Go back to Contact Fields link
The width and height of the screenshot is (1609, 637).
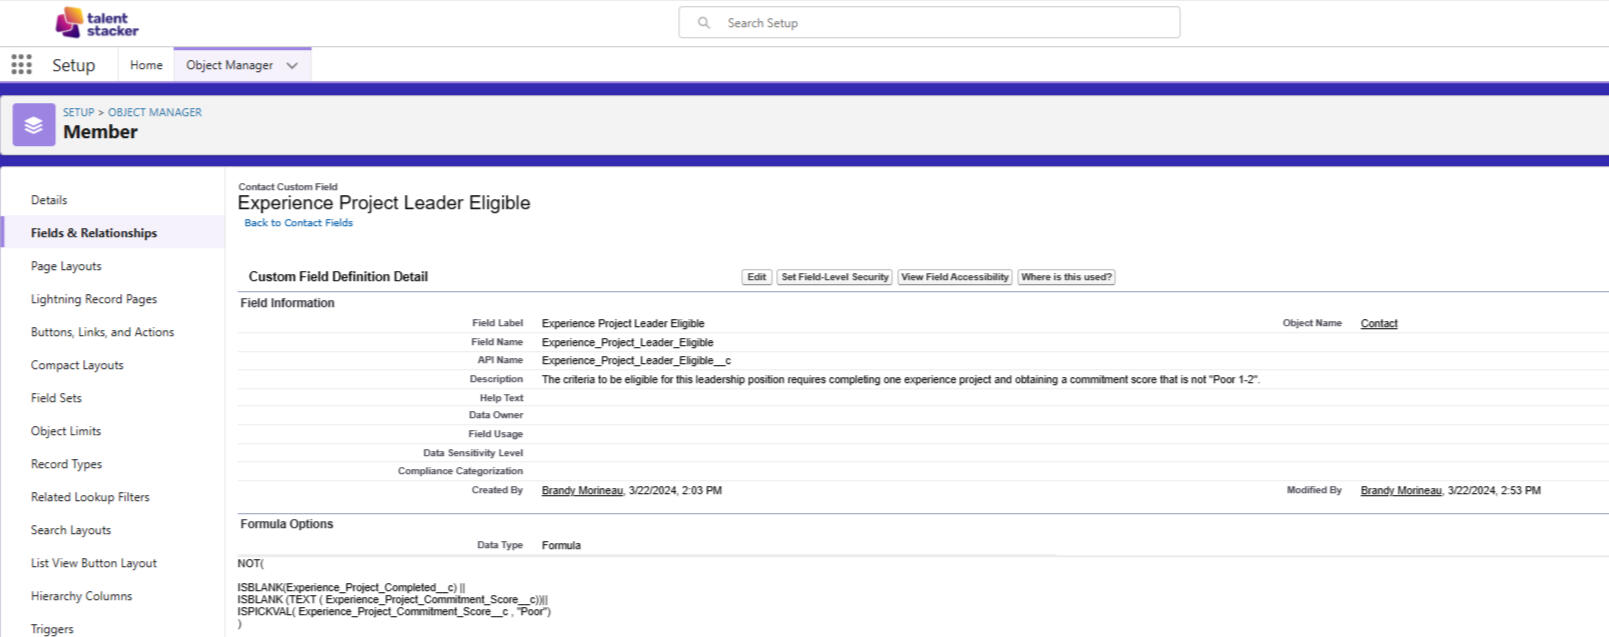[x=298, y=223]
